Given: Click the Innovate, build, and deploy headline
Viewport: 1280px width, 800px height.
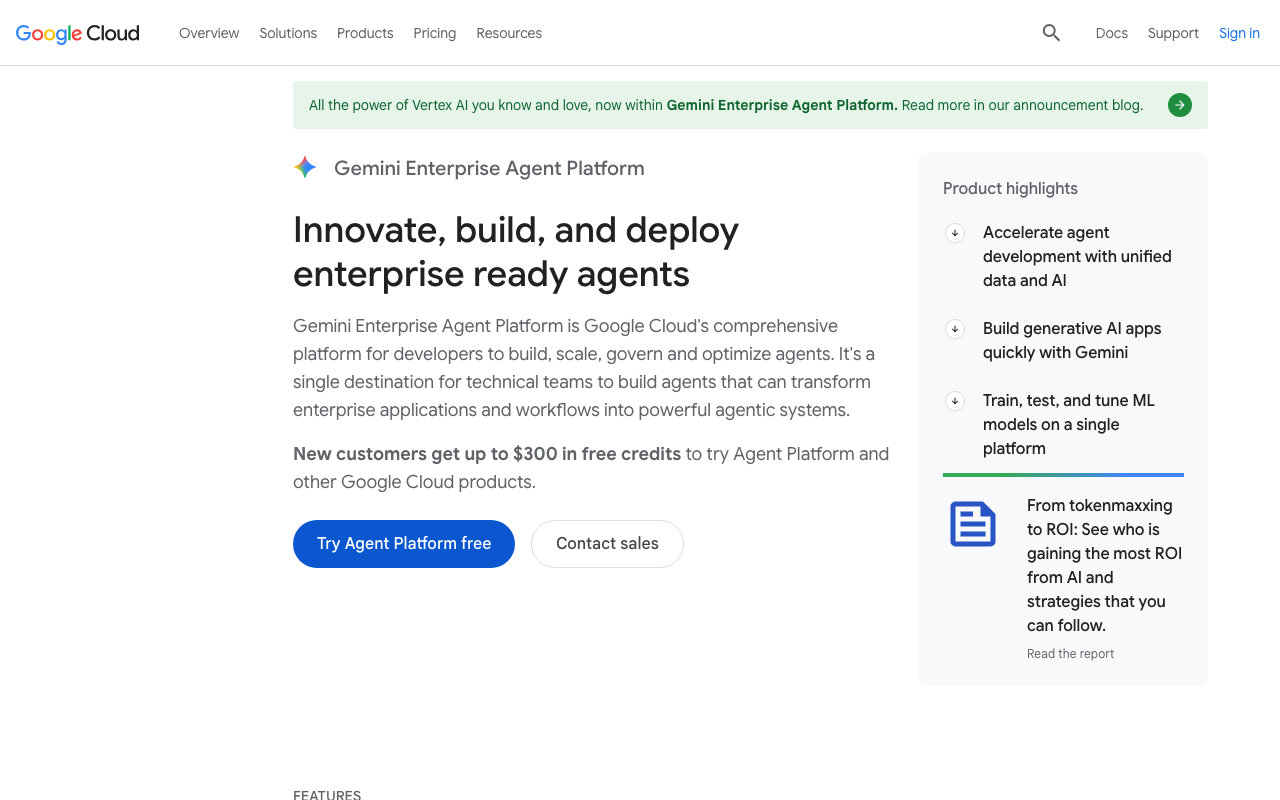Looking at the screenshot, I should click(516, 252).
